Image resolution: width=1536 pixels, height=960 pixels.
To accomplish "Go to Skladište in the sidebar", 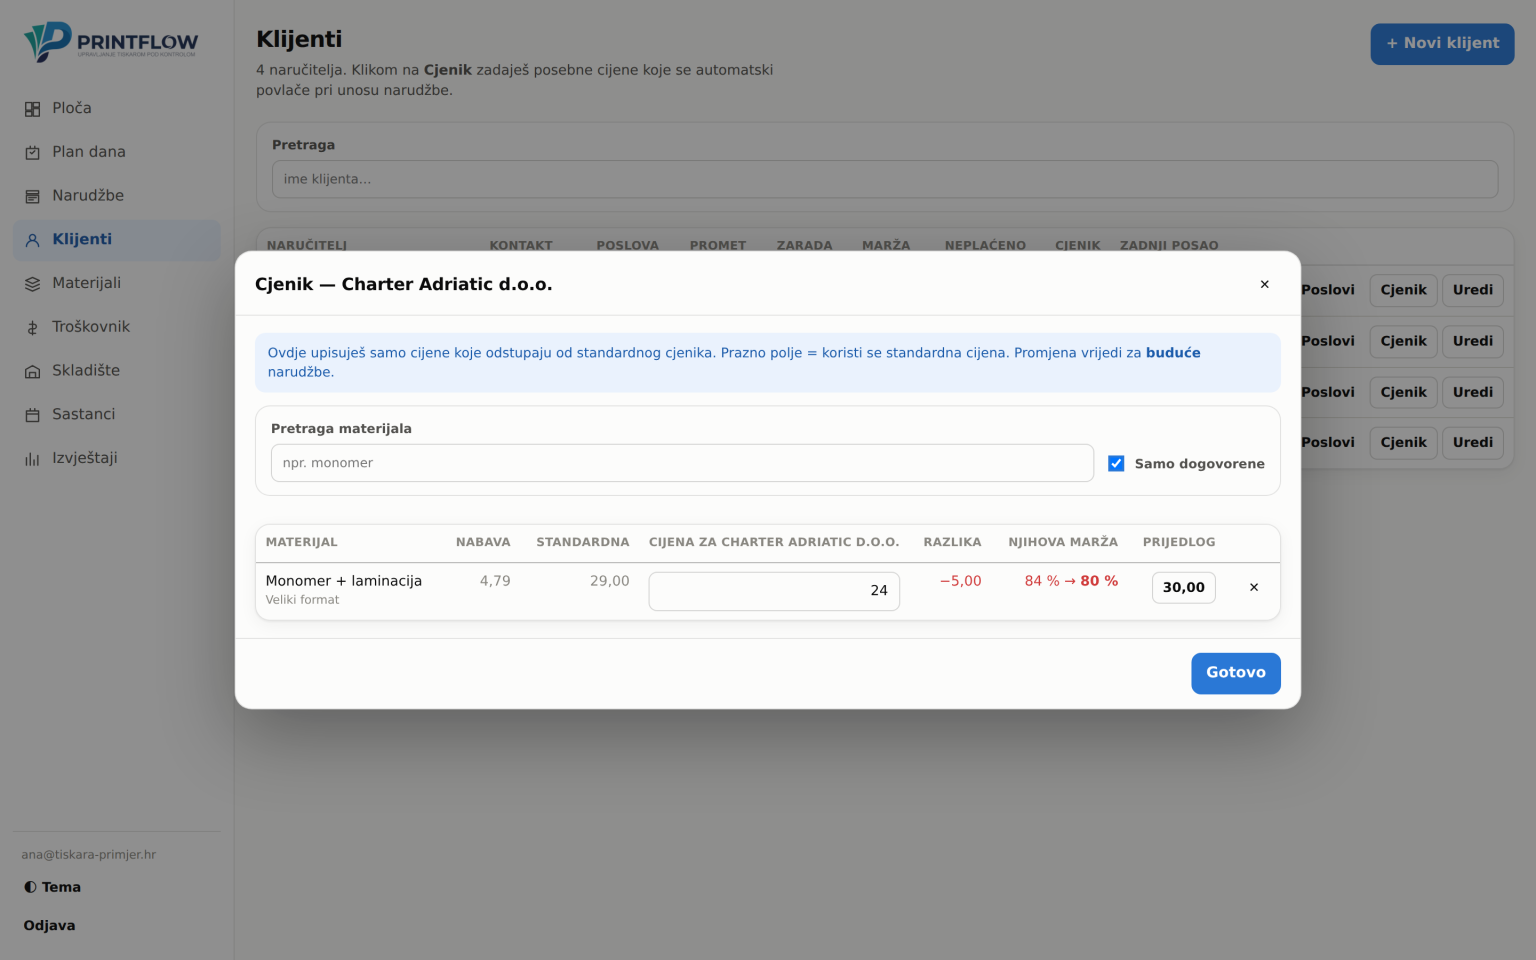I will (x=116, y=371).
